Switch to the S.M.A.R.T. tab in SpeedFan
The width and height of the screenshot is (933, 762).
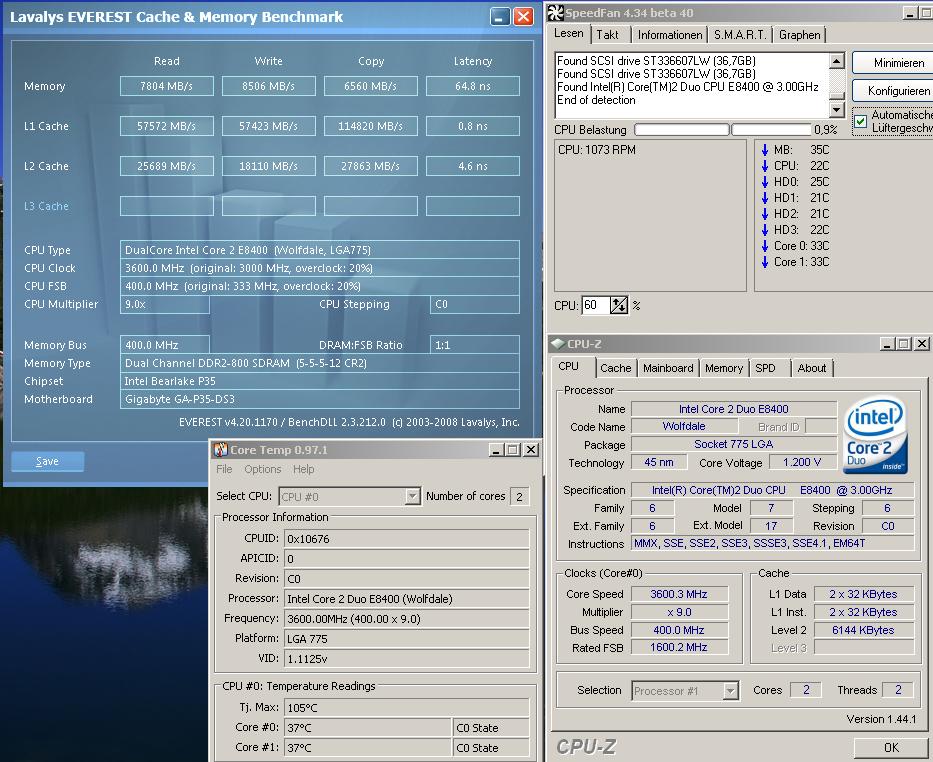pos(740,35)
